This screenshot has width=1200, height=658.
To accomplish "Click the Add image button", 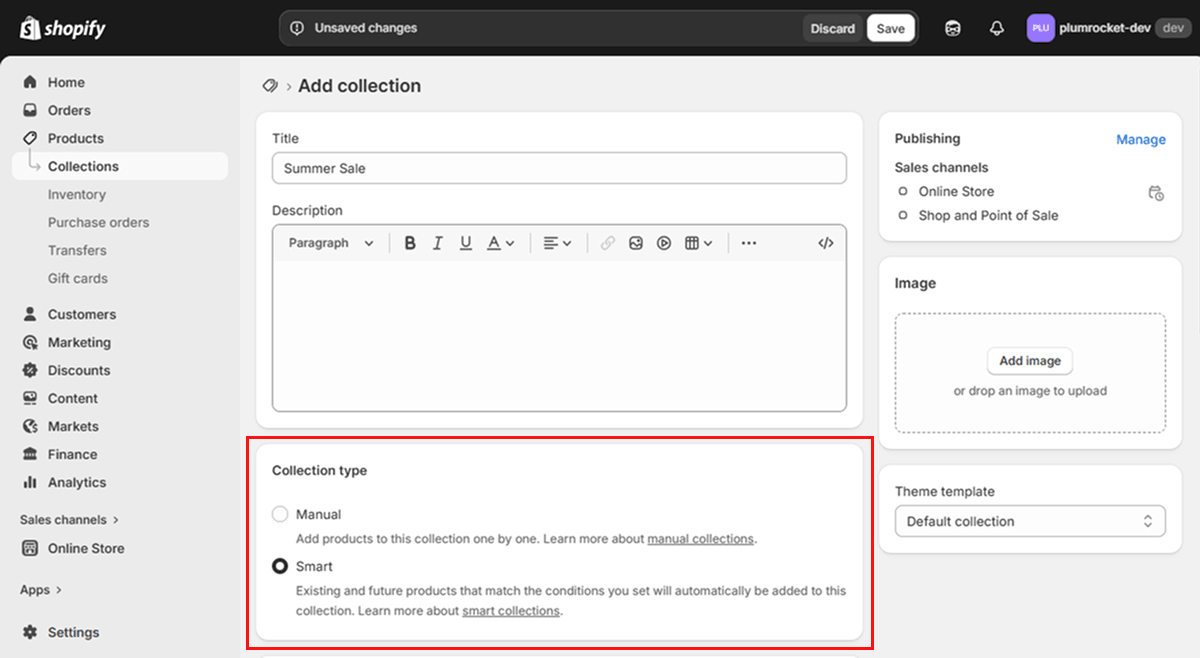I will tap(1030, 361).
